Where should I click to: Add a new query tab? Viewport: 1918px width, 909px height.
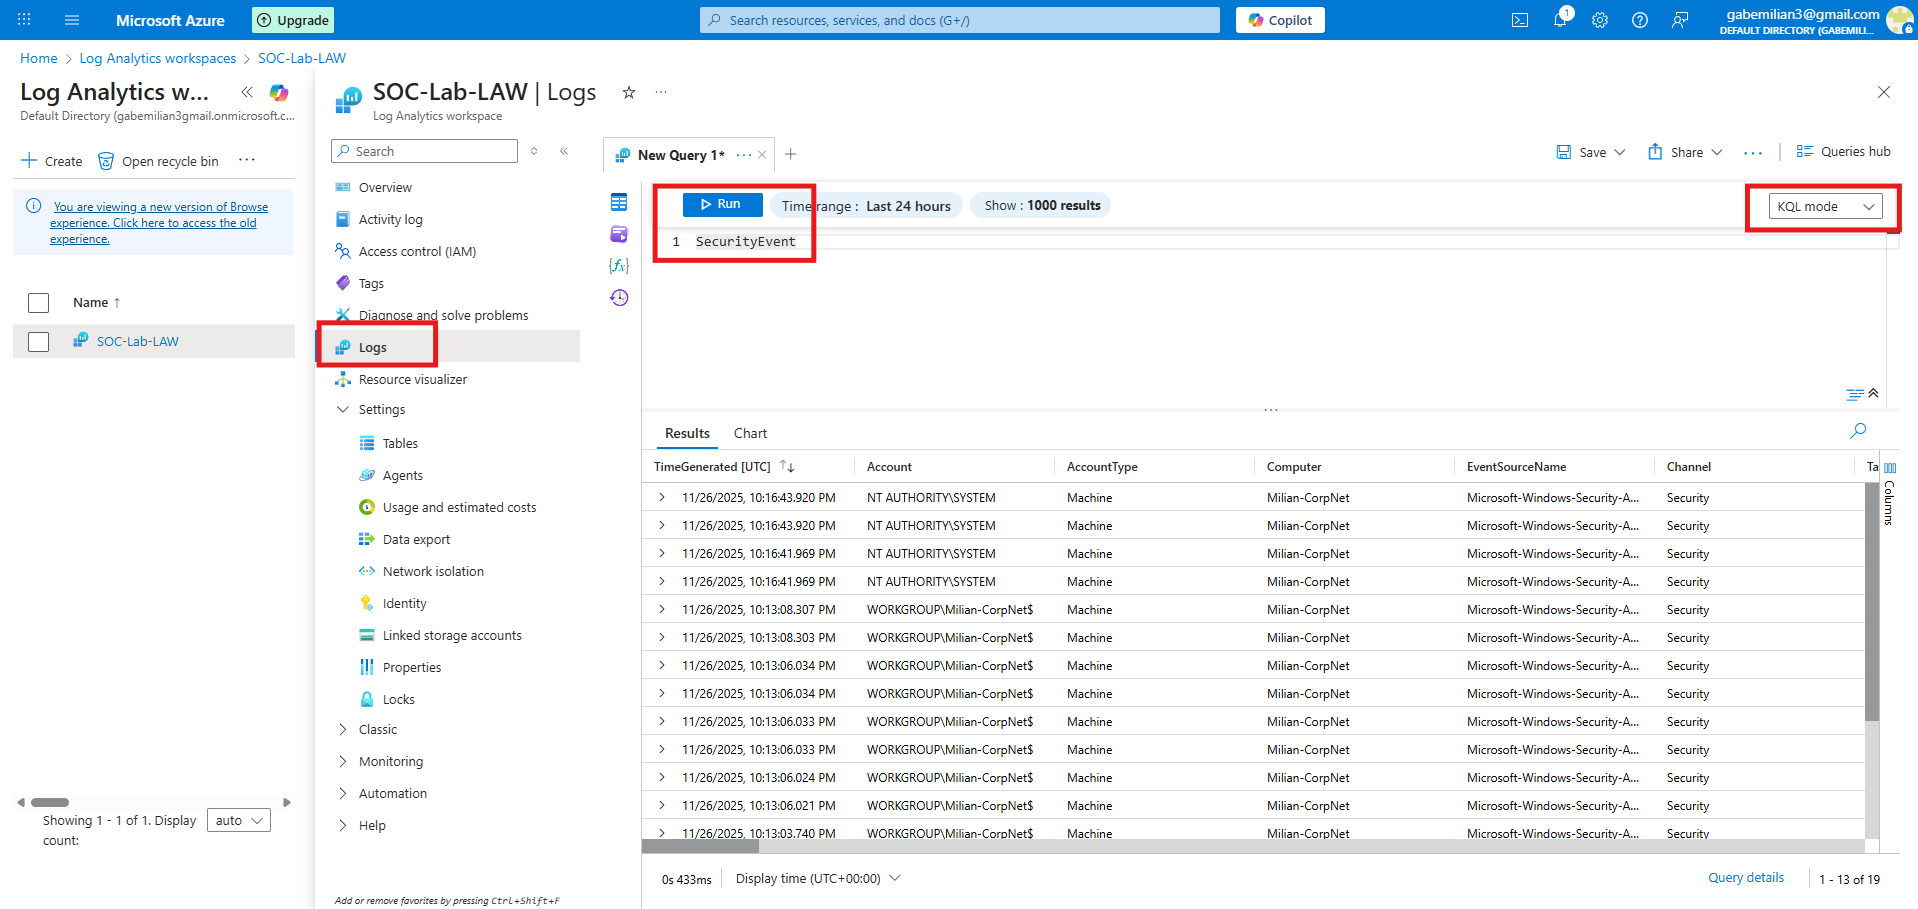coord(791,154)
